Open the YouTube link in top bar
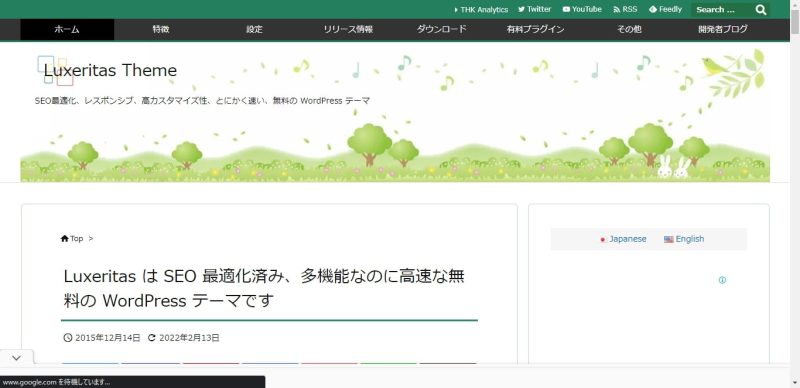800x388 pixels. point(582,9)
